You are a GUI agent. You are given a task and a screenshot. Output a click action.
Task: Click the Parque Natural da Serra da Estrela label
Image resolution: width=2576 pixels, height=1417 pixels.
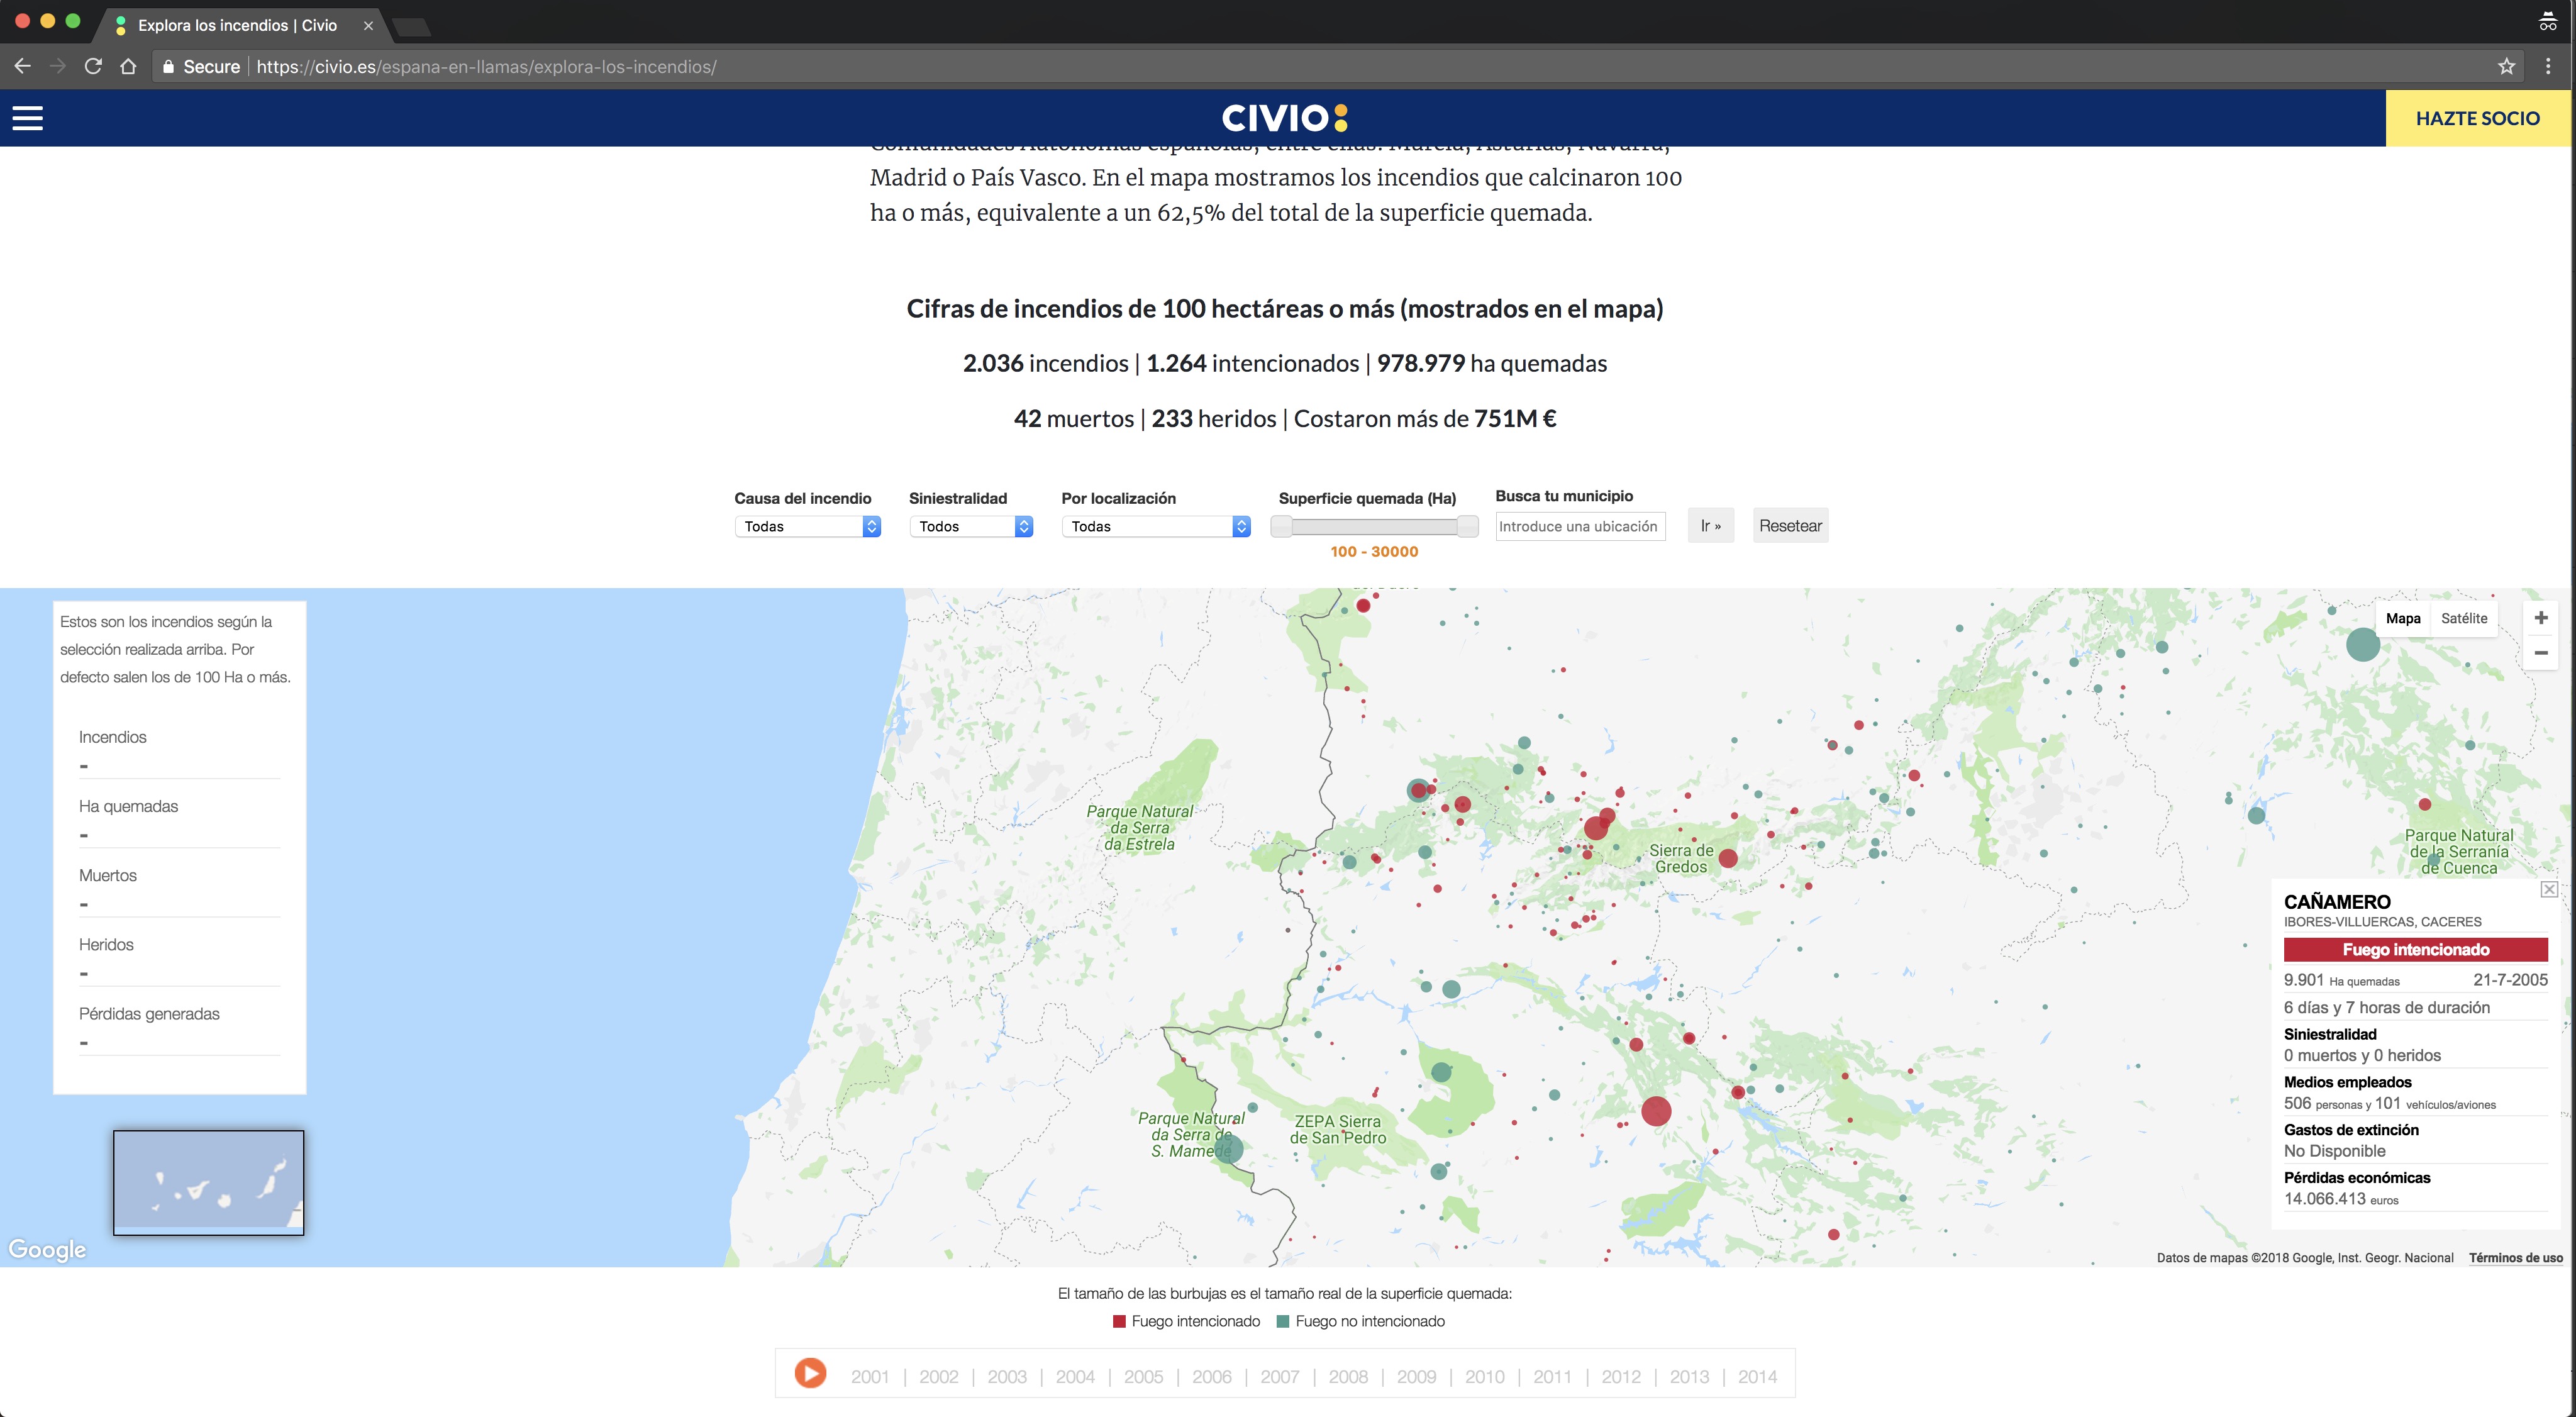[1140, 827]
